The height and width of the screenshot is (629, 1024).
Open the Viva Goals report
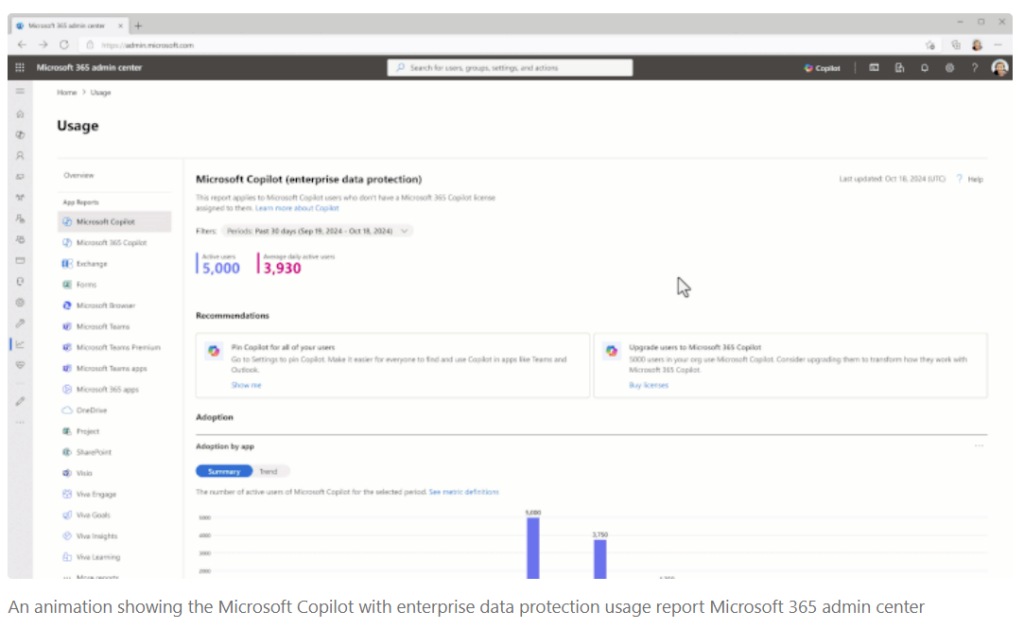(93, 515)
